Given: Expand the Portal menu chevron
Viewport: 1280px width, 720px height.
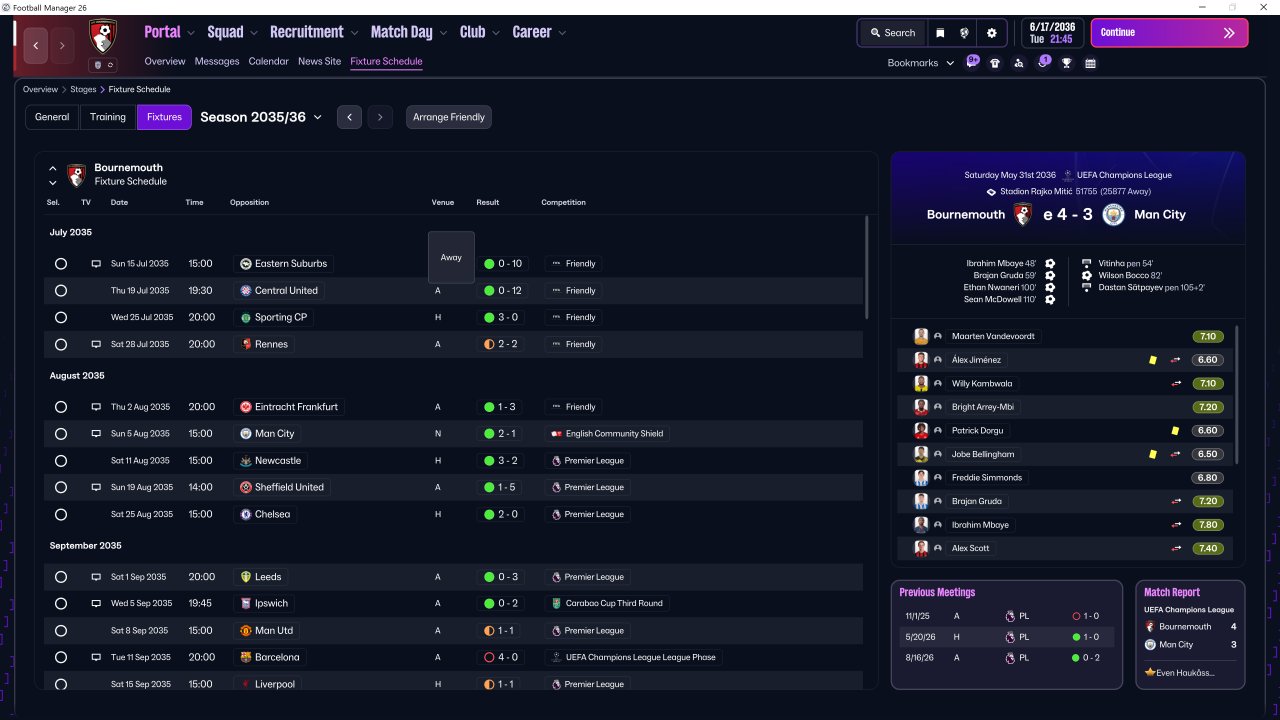Looking at the screenshot, I should [191, 33].
